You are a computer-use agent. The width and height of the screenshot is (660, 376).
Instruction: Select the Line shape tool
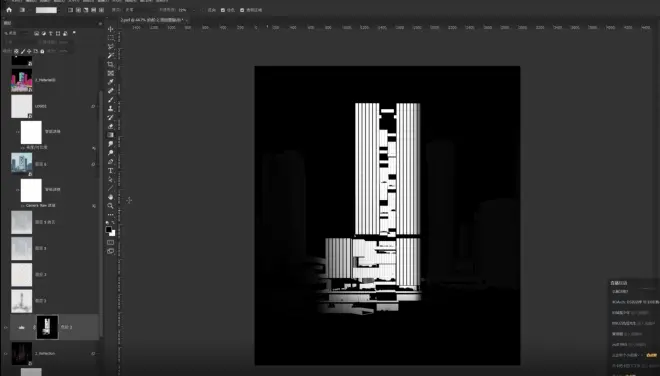[111, 188]
